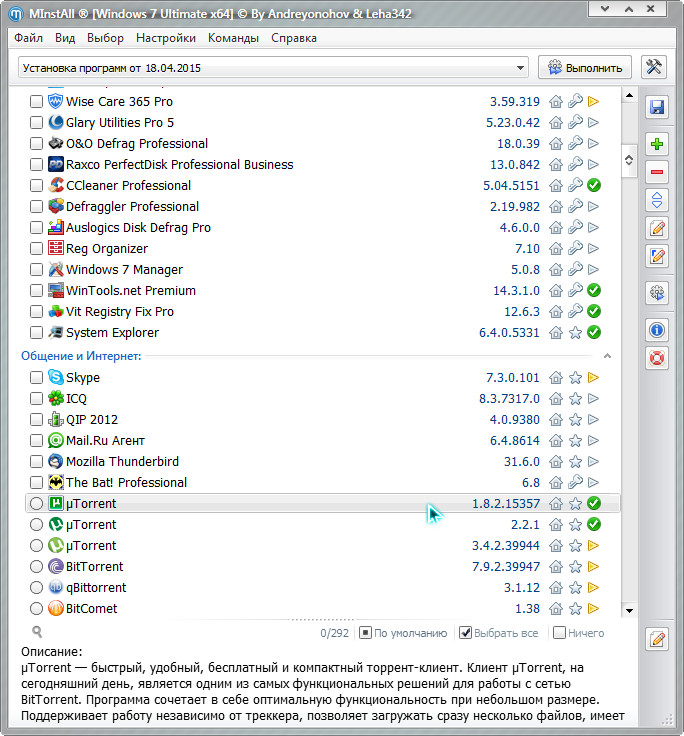Click the pencil edit icon beside description
This screenshot has height=736, width=684.
coord(656,639)
